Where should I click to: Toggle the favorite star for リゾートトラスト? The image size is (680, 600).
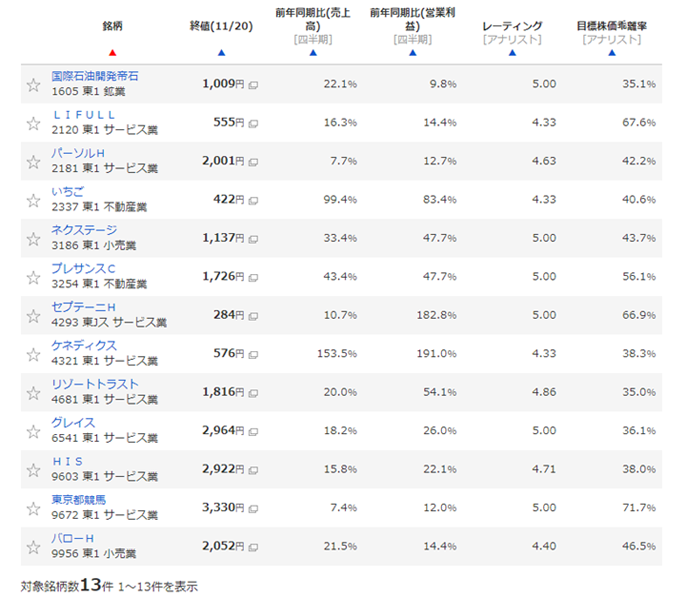click(33, 393)
